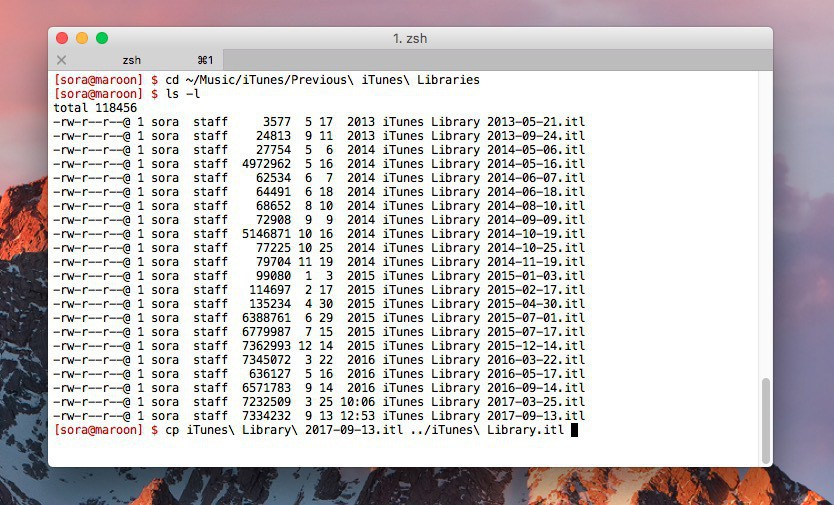Click the '1. zsh' window title
The width and height of the screenshot is (834, 505).
click(x=410, y=38)
